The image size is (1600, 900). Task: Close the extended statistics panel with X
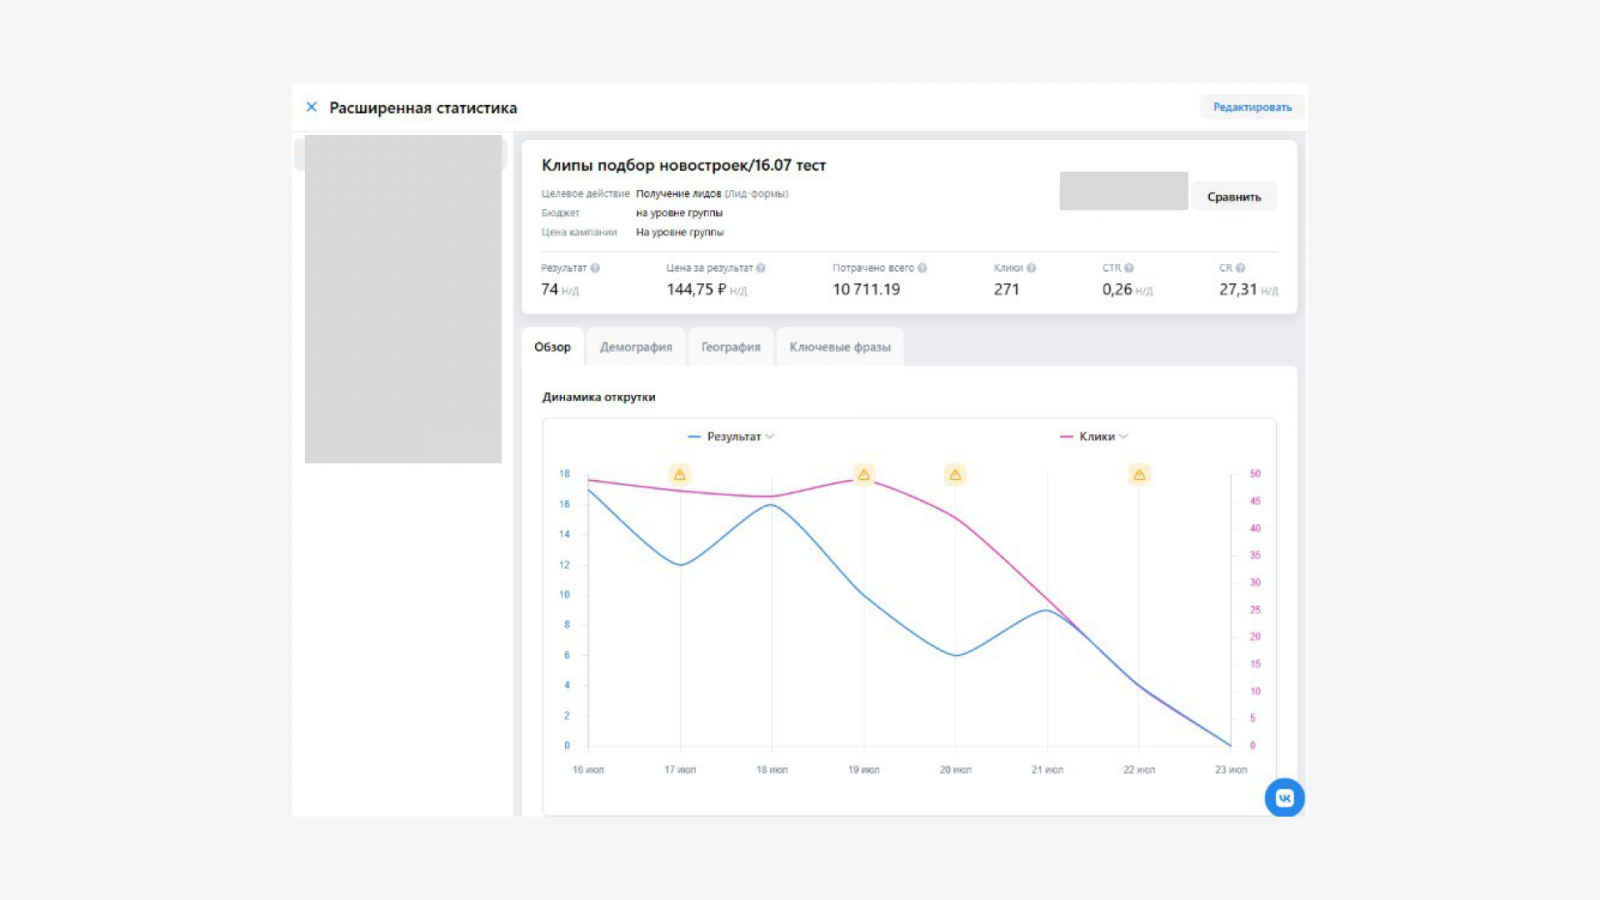point(311,107)
